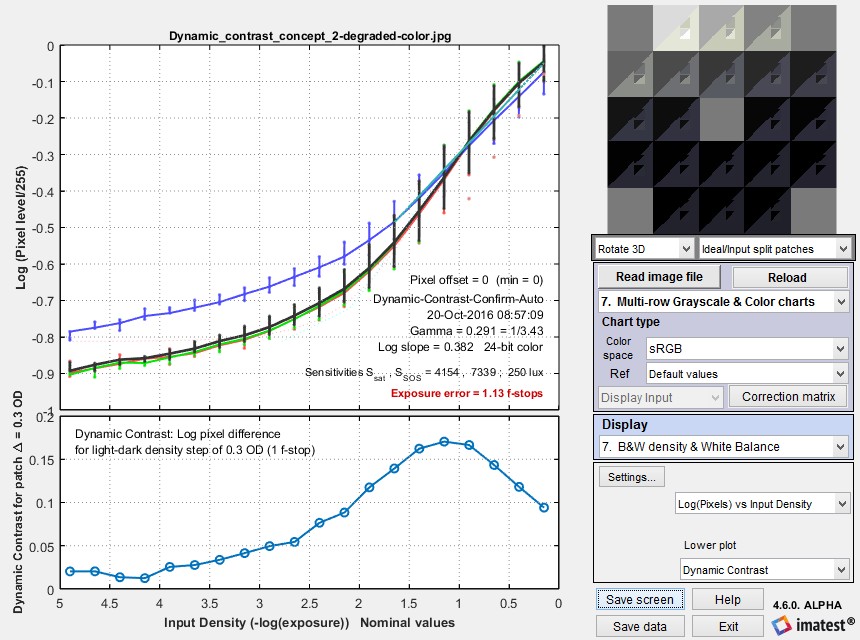The height and width of the screenshot is (640, 860).
Task: Open the Correction matrix dialog
Action: point(788,396)
